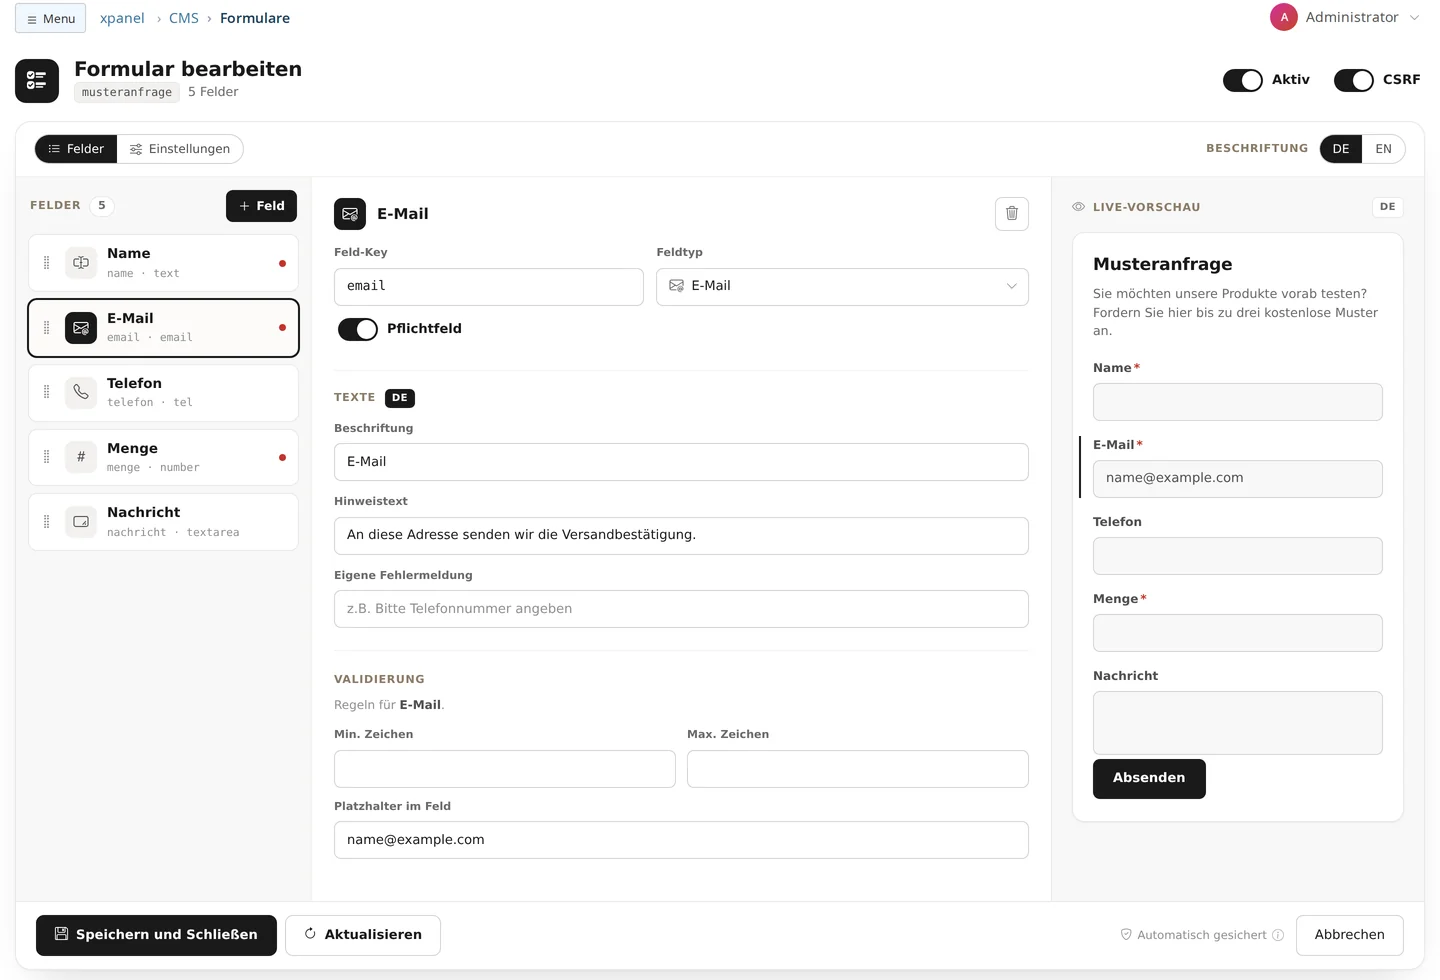The height and width of the screenshot is (980, 1440).
Task: Click the preview Menge input
Action: (1238, 633)
